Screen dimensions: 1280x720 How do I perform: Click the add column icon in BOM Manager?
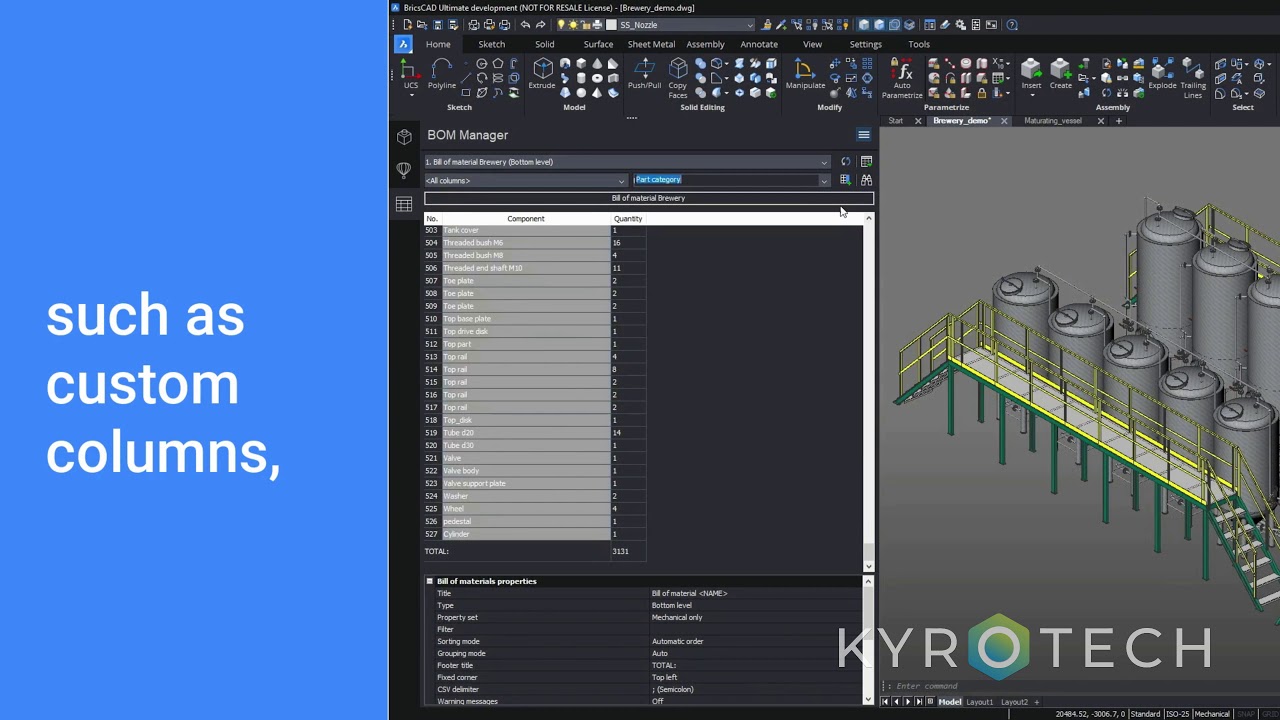click(x=846, y=180)
